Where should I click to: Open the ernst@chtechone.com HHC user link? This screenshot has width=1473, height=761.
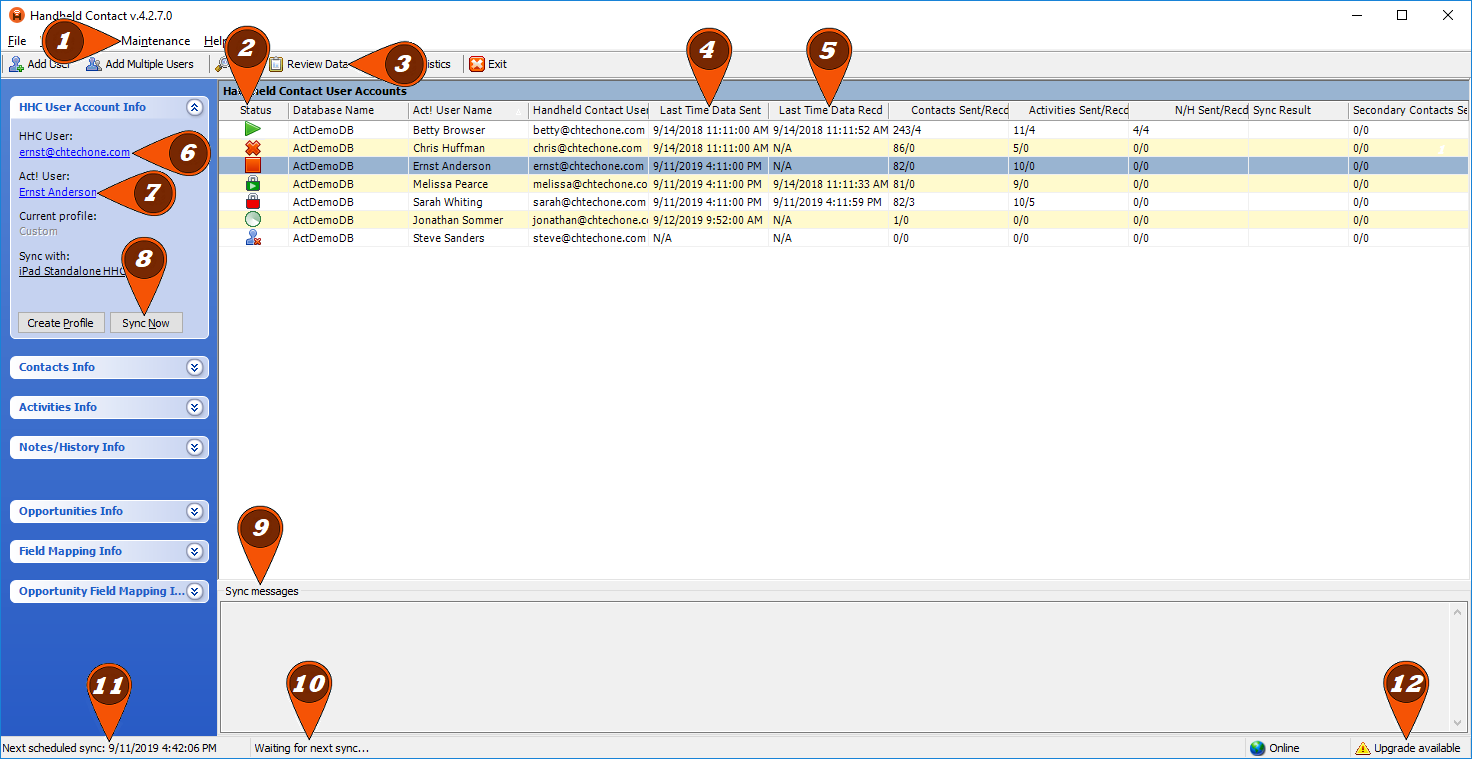(74, 152)
